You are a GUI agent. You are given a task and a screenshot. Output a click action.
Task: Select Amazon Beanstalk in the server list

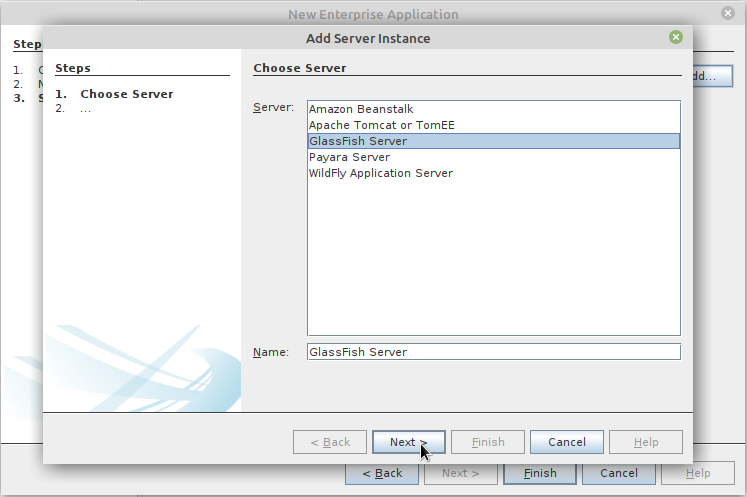tap(361, 109)
